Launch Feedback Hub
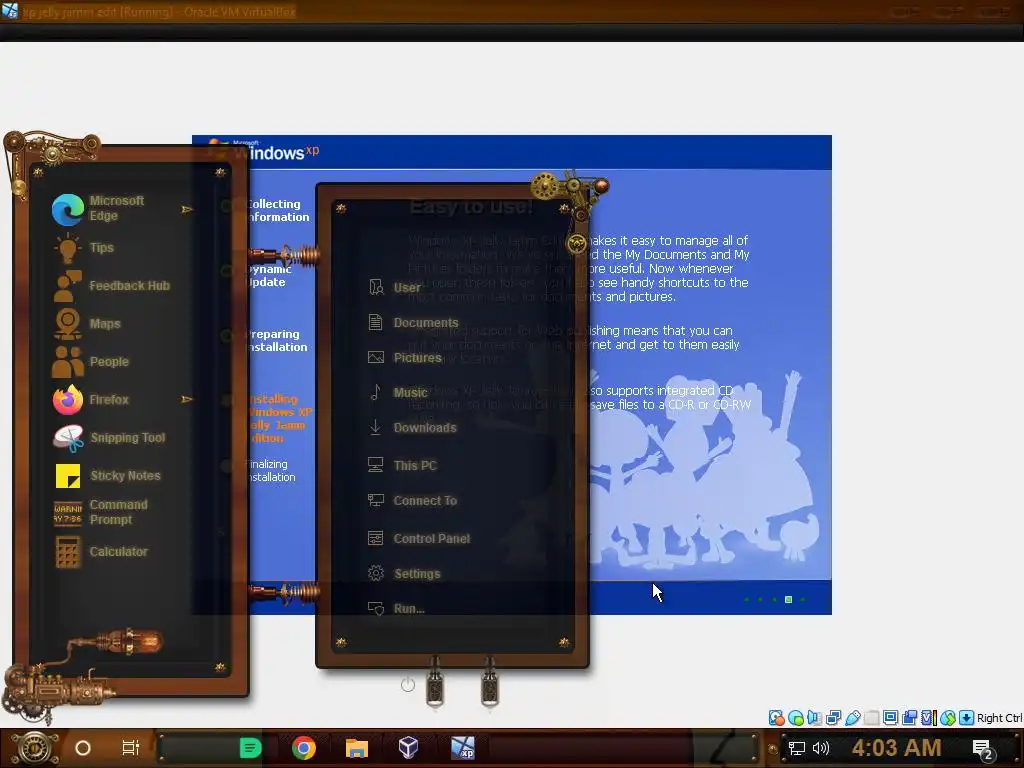 click(x=111, y=286)
